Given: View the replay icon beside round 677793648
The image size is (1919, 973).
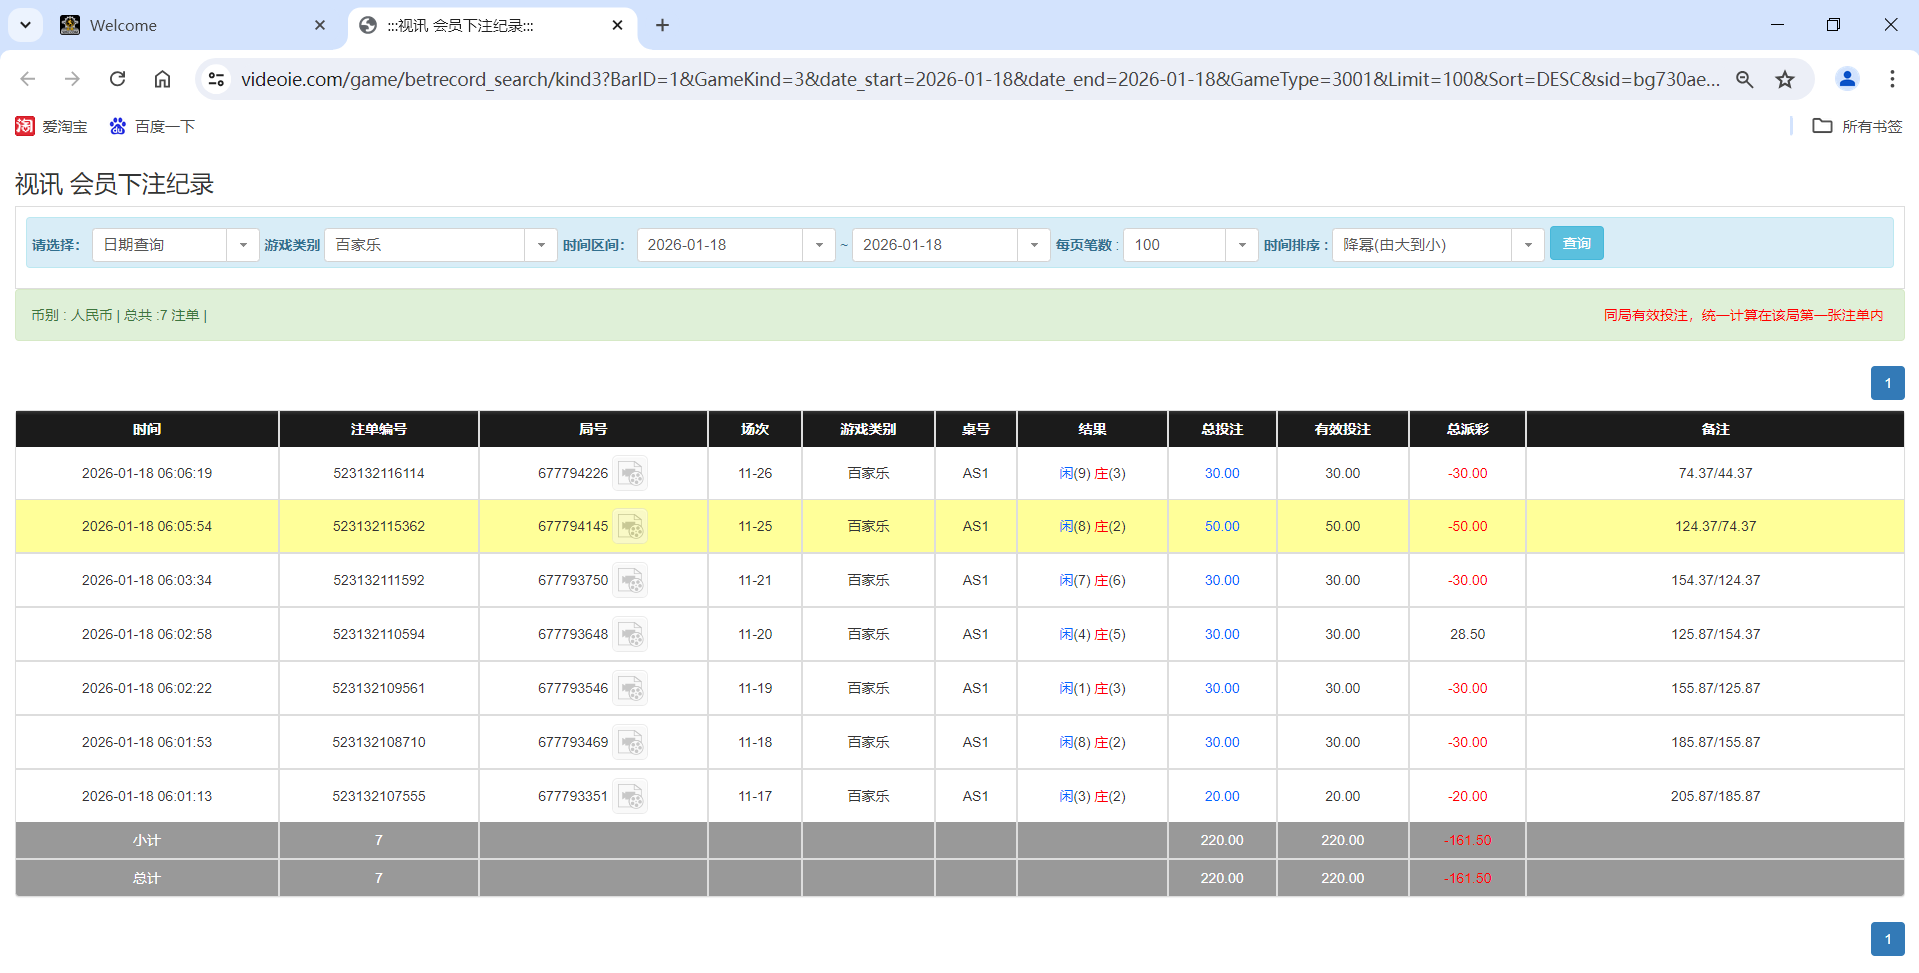Looking at the screenshot, I should tap(631, 634).
